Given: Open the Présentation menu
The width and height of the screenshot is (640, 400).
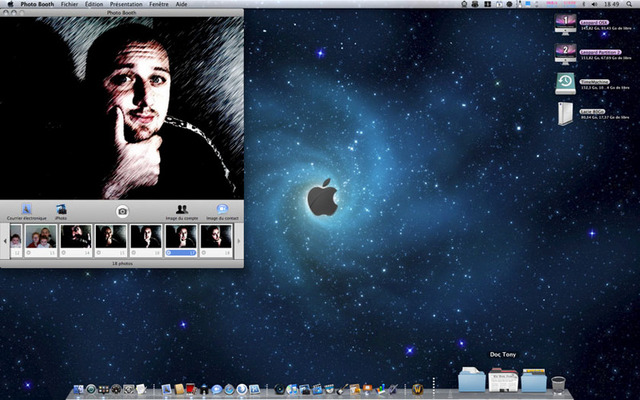Looking at the screenshot, I should pos(126,4).
